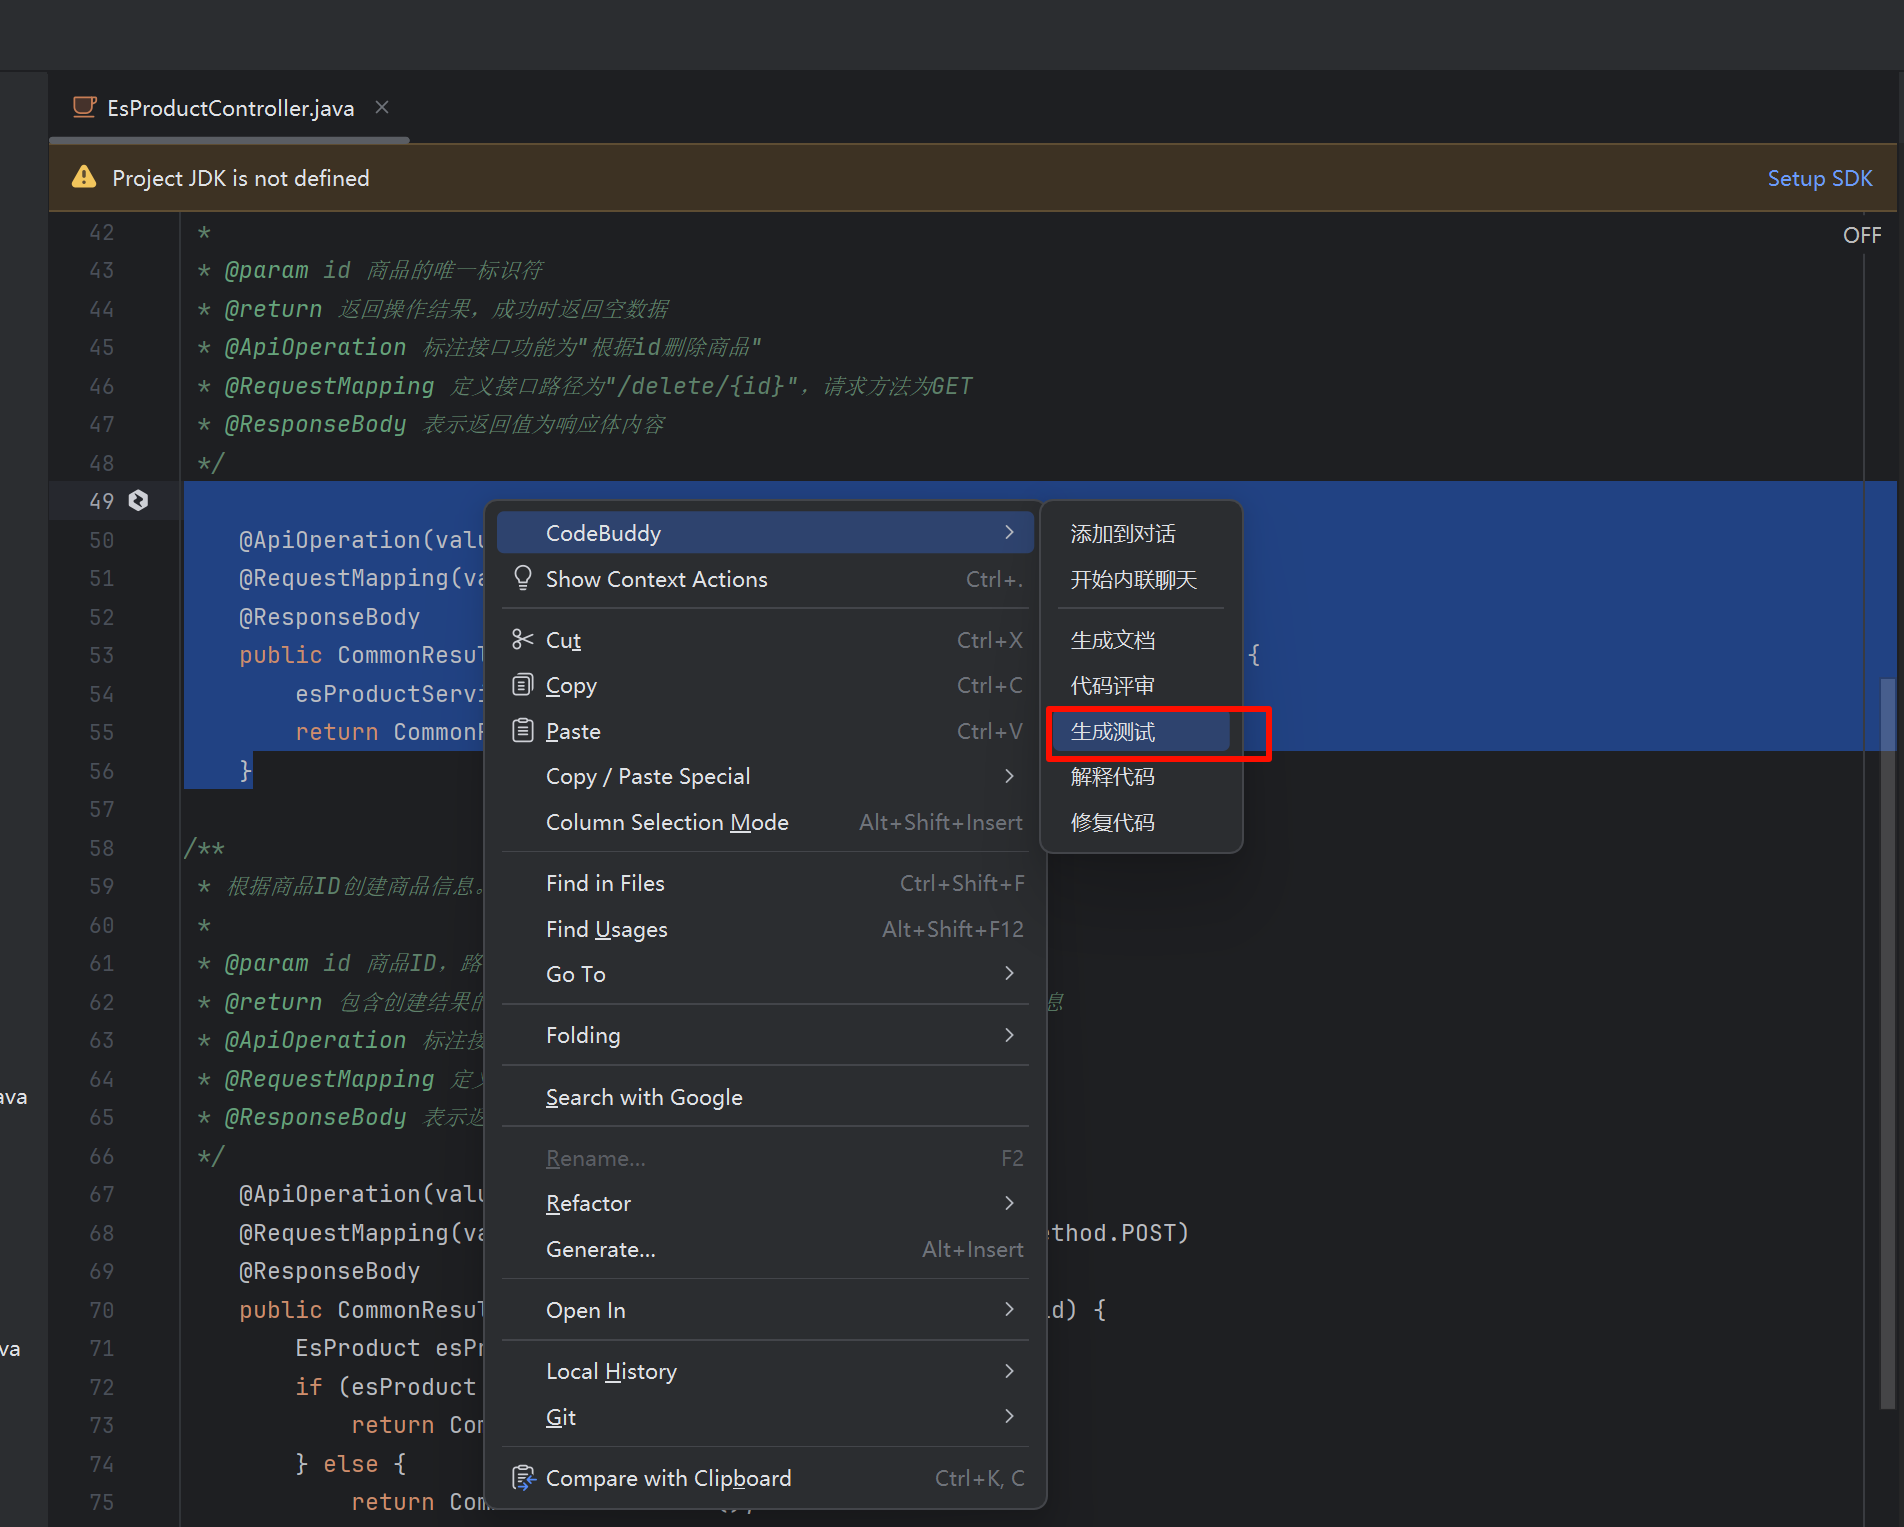Click the Compare with Clipboard icon

click(x=523, y=1478)
